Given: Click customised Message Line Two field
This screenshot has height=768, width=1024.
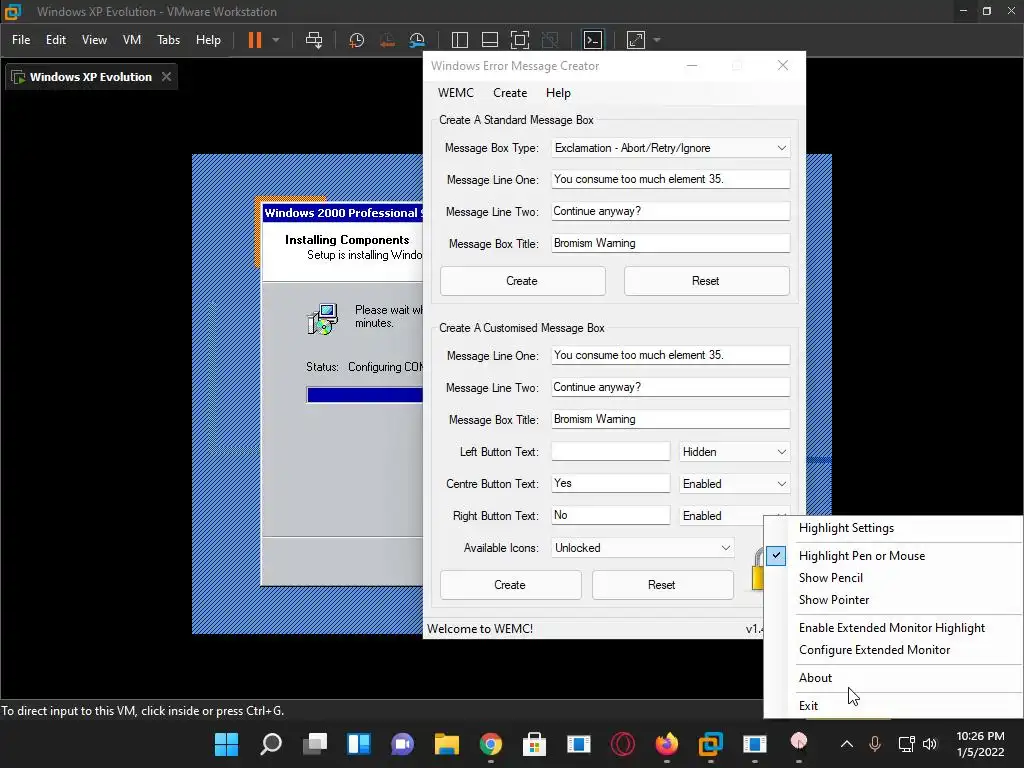Looking at the screenshot, I should (x=671, y=387).
